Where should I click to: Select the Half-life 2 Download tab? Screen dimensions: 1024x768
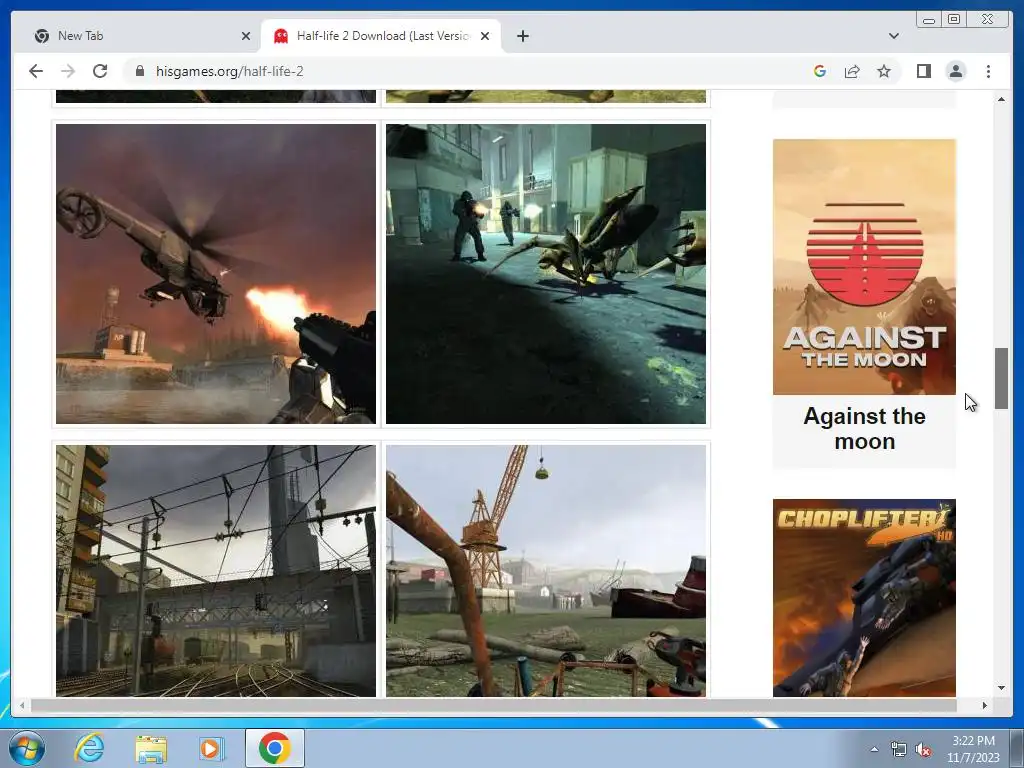point(381,36)
